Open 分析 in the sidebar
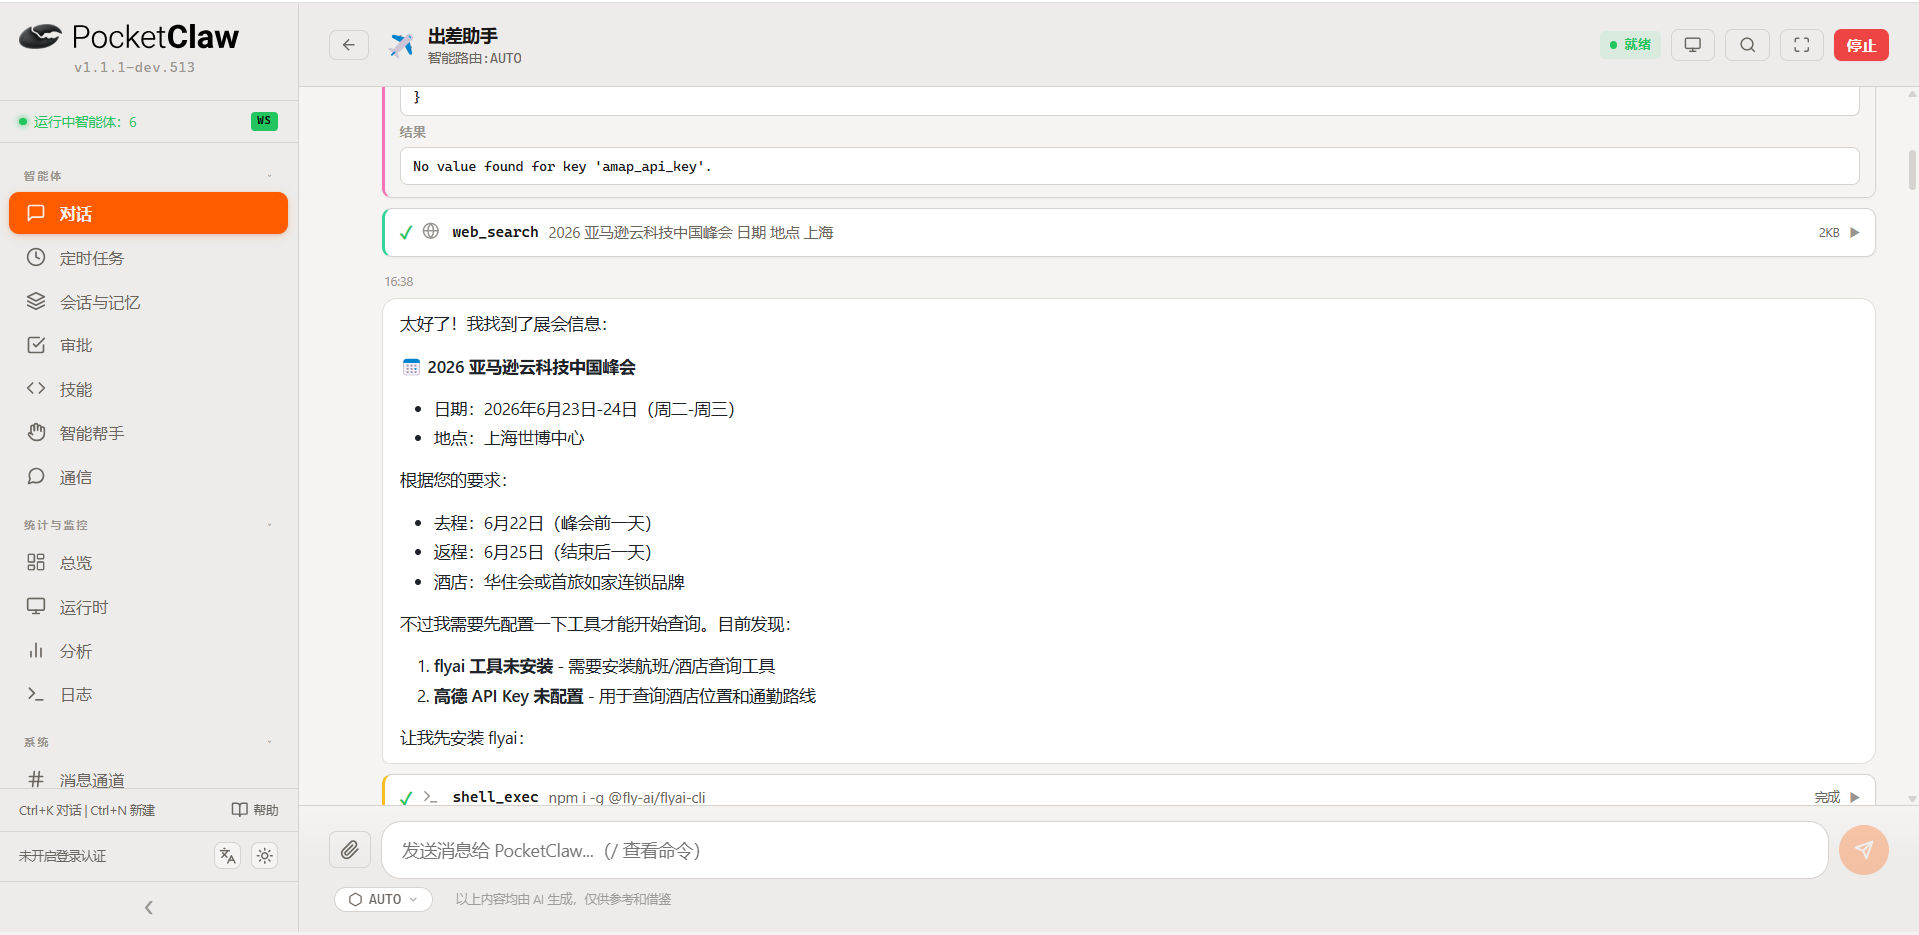This screenshot has height=935, width=1919. tap(148, 651)
